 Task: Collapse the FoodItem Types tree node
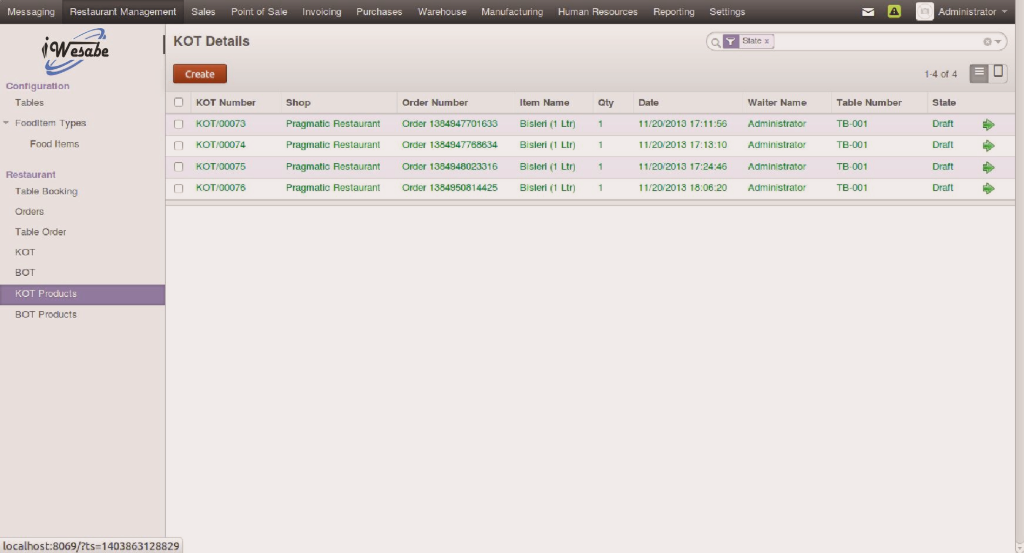[x=6, y=123]
